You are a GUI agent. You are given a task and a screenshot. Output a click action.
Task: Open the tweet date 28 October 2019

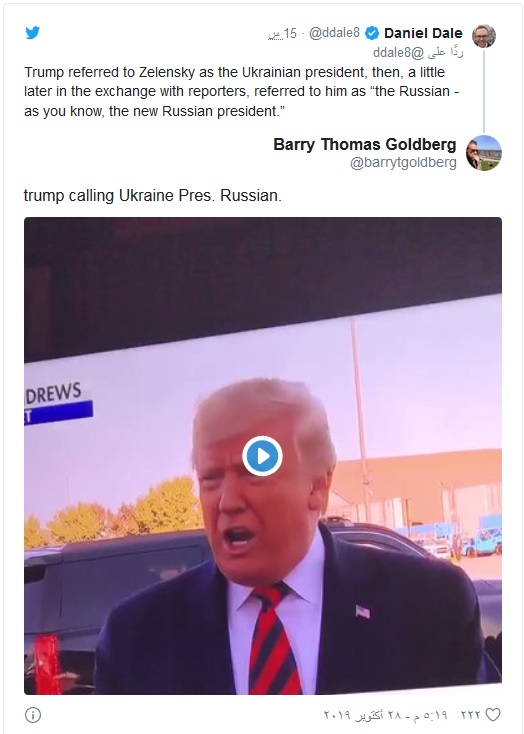pyautogui.click(x=385, y=715)
